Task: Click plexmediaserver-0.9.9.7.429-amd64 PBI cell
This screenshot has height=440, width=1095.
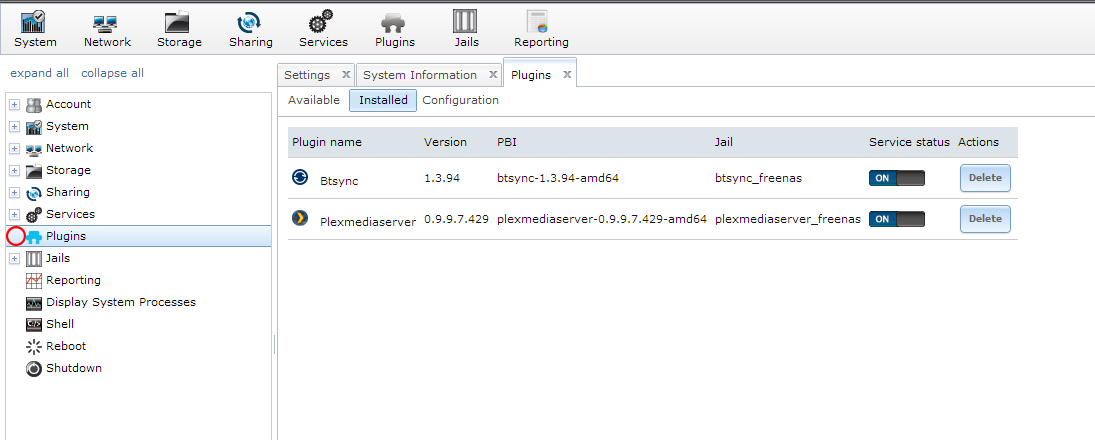Action: point(602,219)
